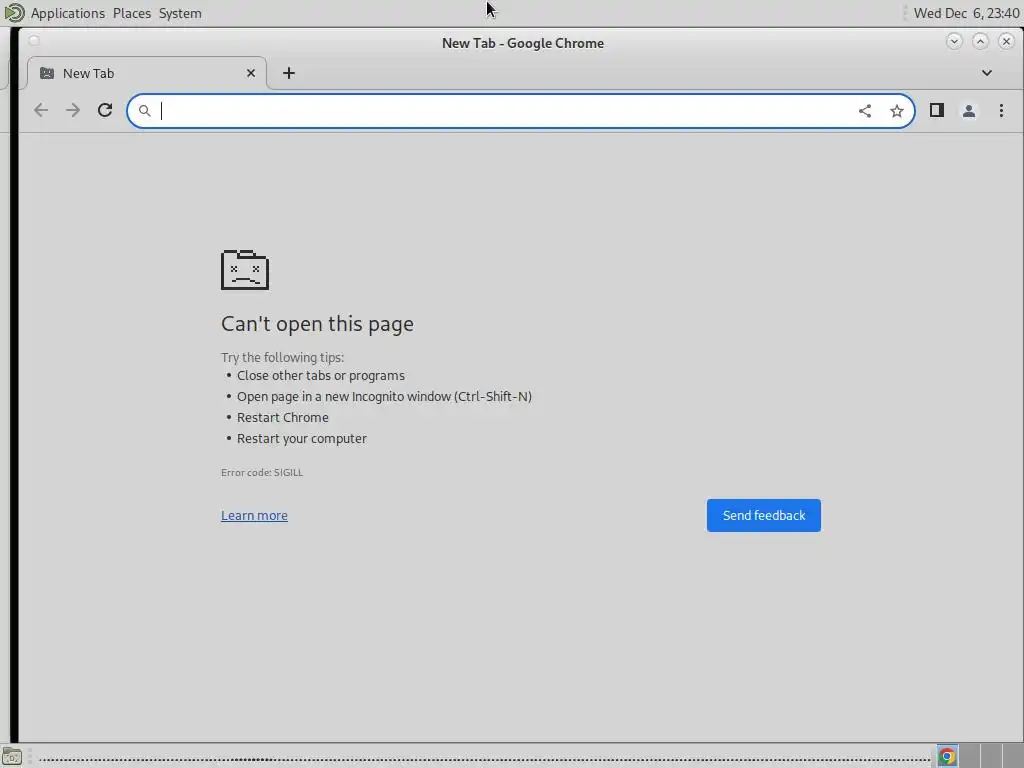Open the Places menu
Viewport: 1024px width, 768px height.
click(x=132, y=13)
